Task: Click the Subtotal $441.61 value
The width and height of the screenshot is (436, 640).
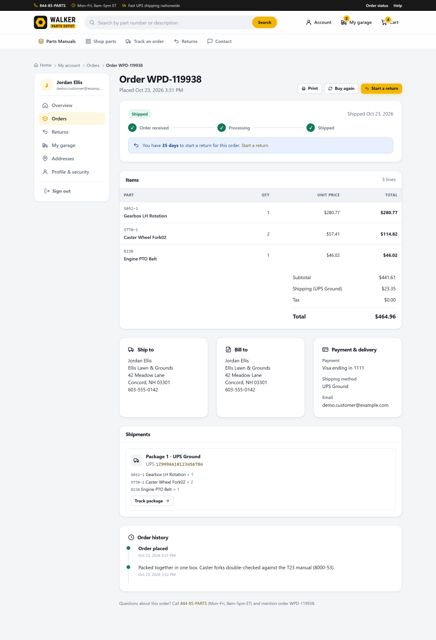Action: [x=387, y=277]
